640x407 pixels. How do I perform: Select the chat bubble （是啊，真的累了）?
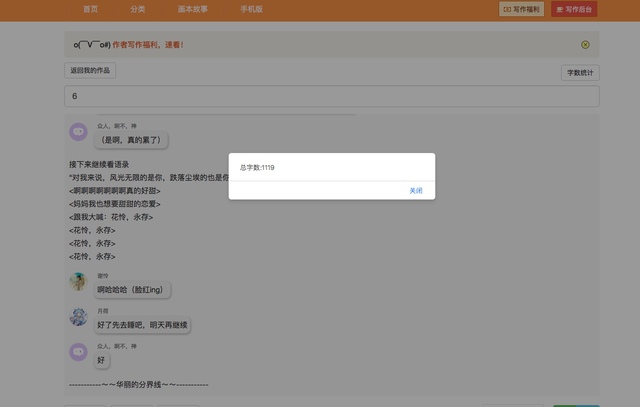point(131,141)
